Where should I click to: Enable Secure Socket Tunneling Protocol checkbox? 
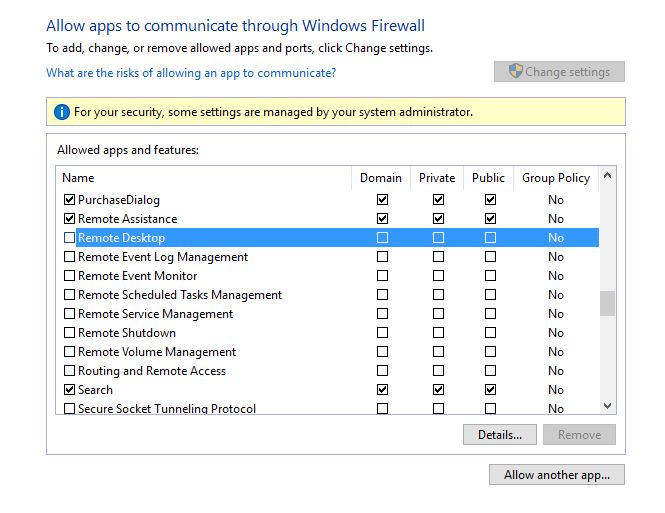point(69,408)
